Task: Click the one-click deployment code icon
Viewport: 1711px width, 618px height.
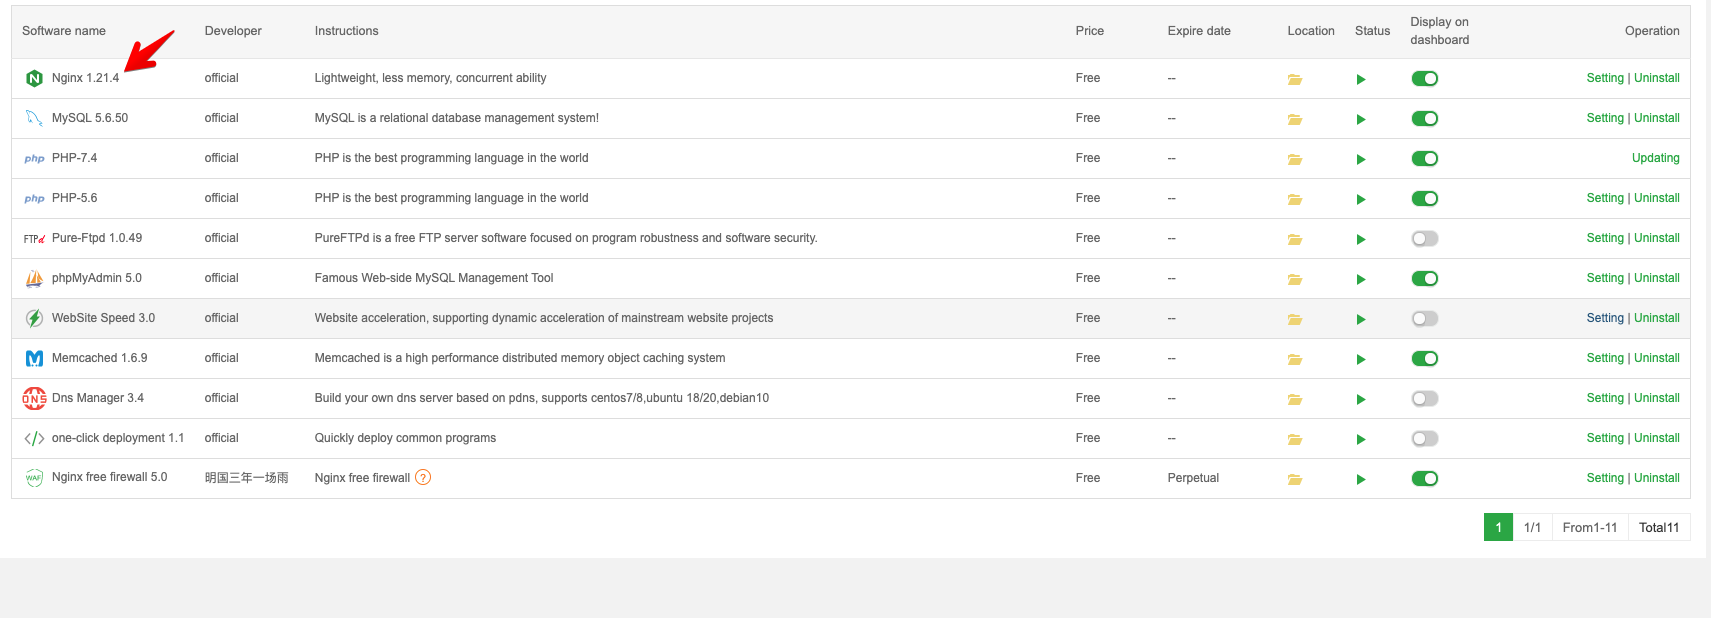Action: tap(34, 438)
